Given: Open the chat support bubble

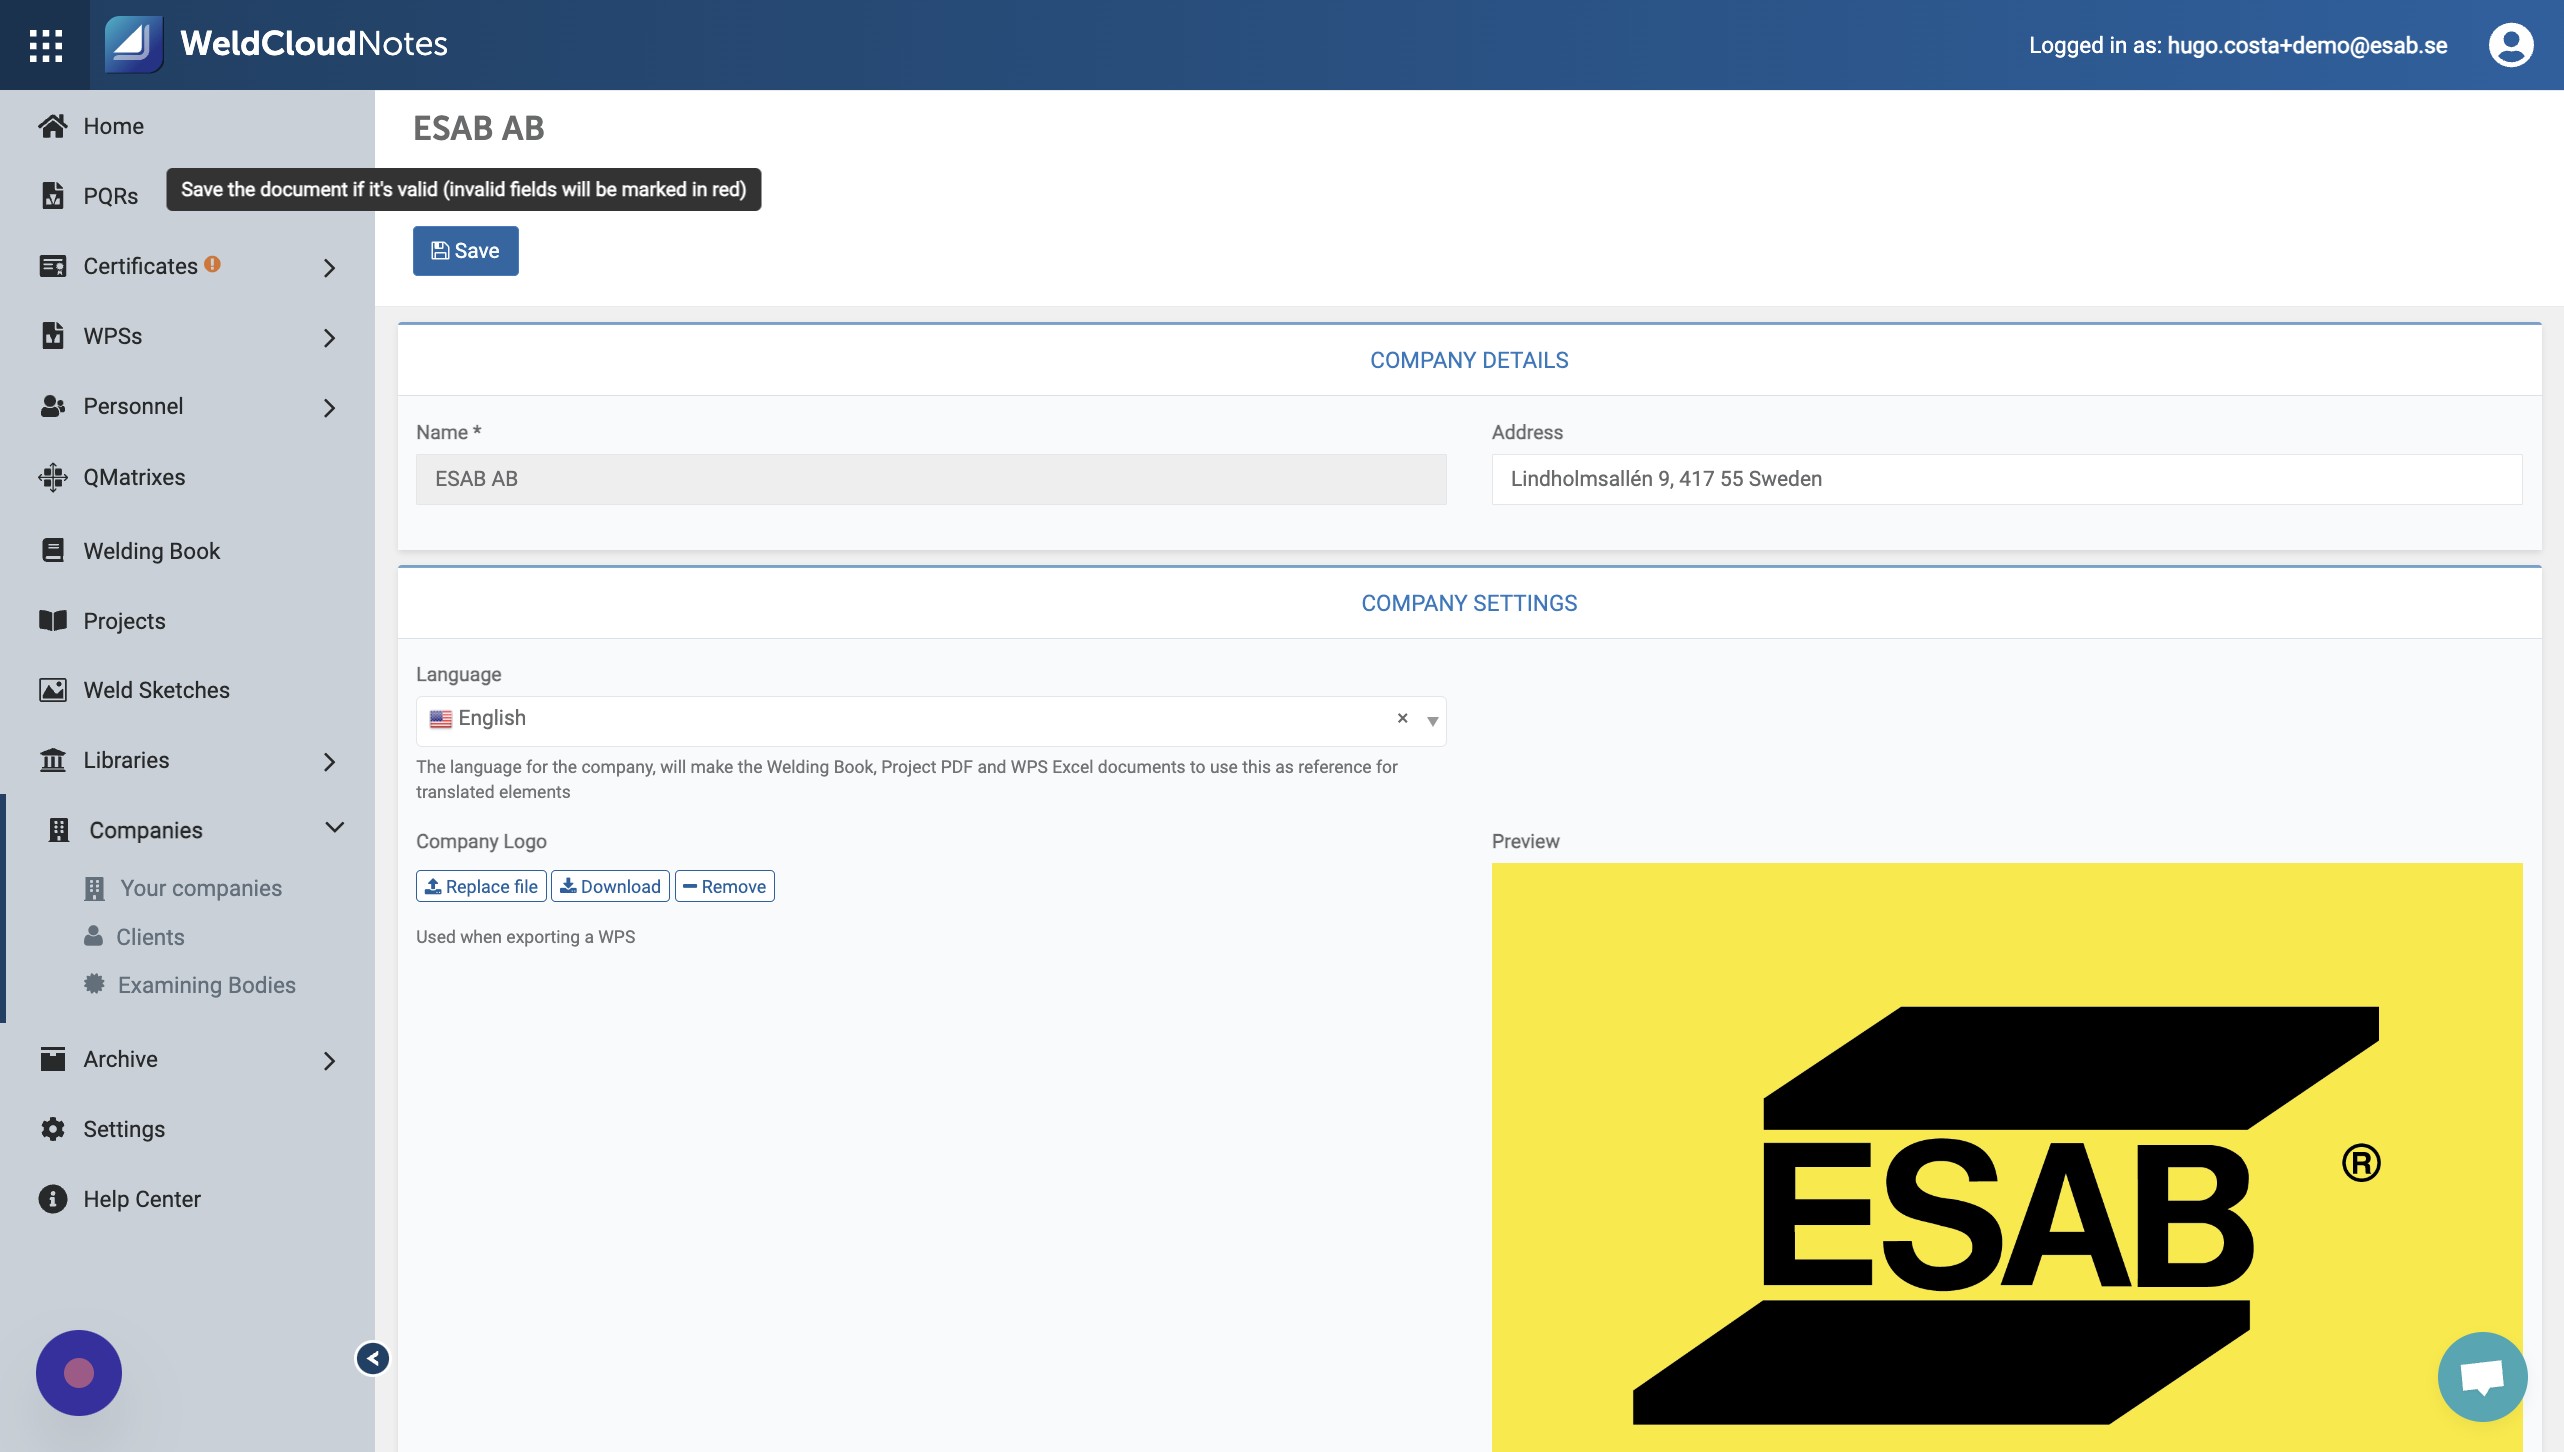Looking at the screenshot, I should [x=2482, y=1377].
